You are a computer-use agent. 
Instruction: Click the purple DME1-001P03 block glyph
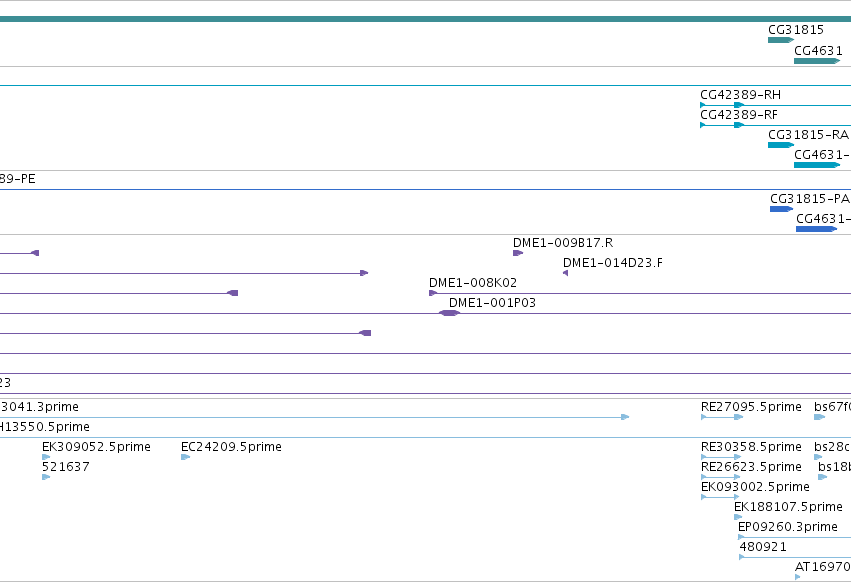coord(449,313)
